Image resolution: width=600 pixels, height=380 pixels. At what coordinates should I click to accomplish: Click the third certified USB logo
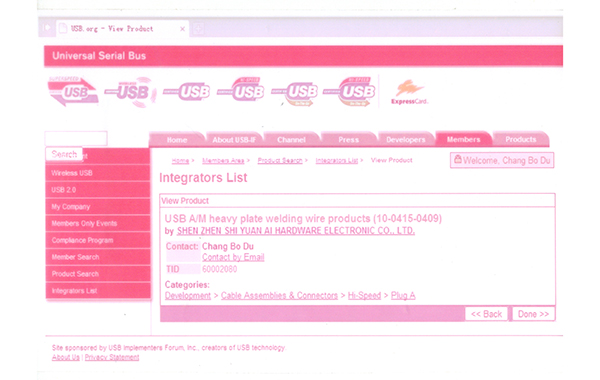coord(187,92)
